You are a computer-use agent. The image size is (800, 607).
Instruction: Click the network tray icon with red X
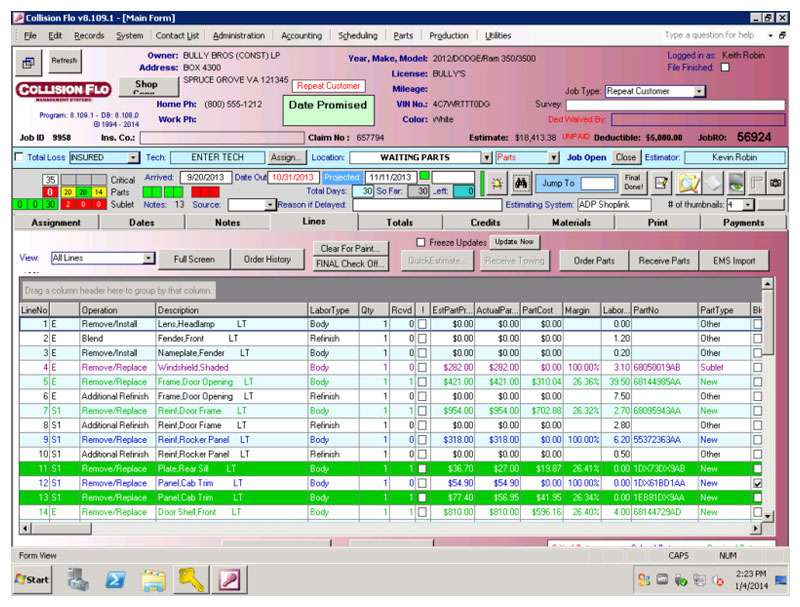point(718,580)
